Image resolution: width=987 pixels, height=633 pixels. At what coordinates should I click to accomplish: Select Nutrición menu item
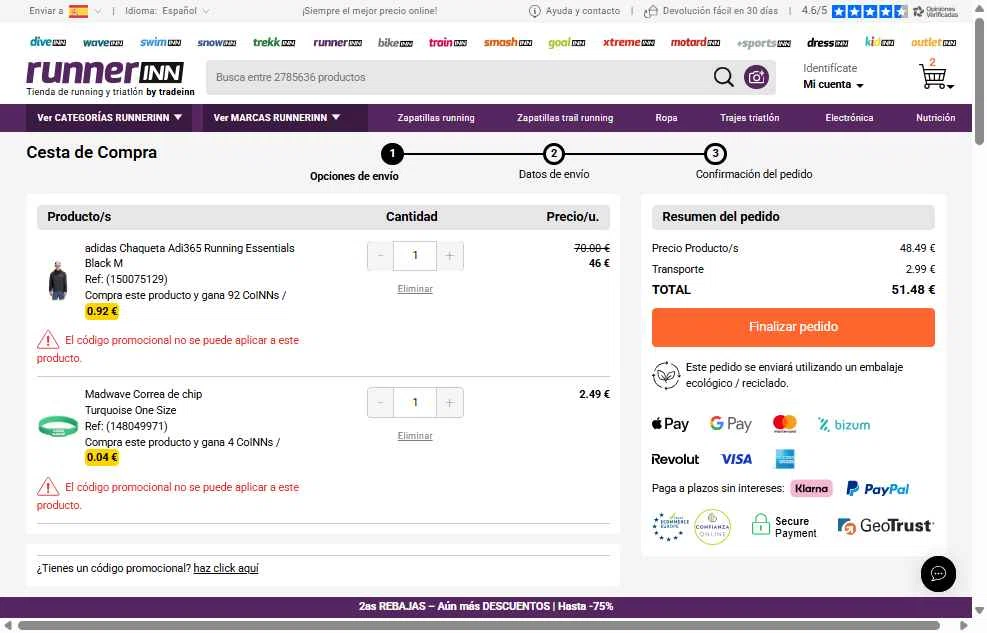(x=935, y=118)
